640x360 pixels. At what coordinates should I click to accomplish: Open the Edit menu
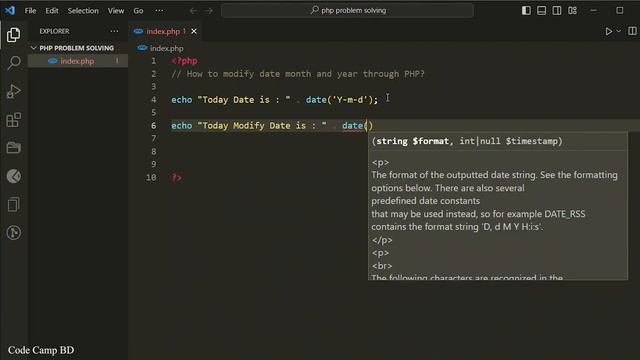click(52, 11)
